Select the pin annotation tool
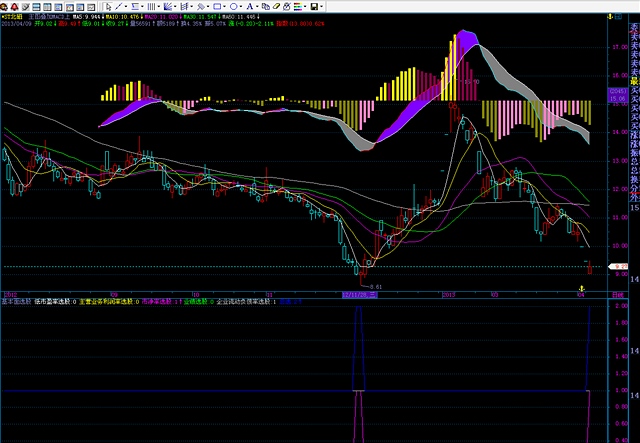The width and height of the screenshot is (640, 443). pyautogui.click(x=200, y=7)
